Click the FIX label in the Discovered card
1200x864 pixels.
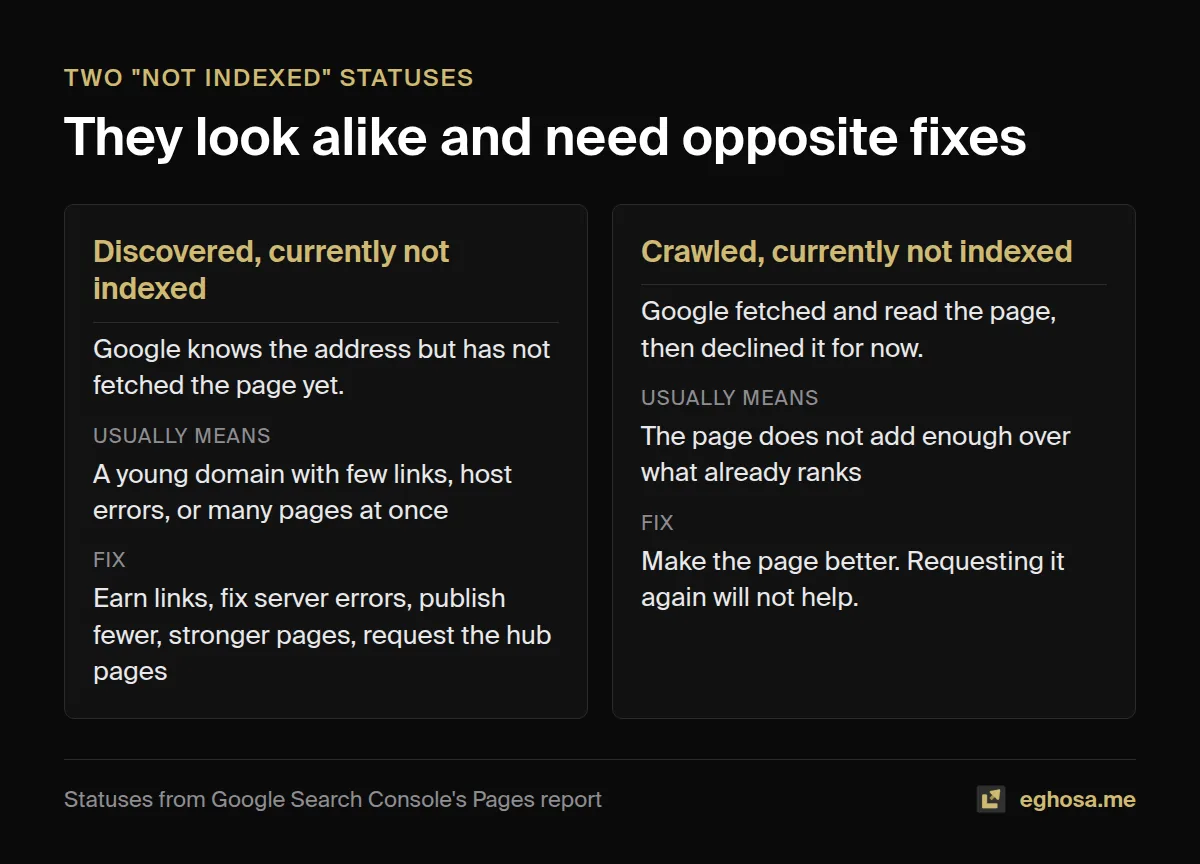(109, 560)
